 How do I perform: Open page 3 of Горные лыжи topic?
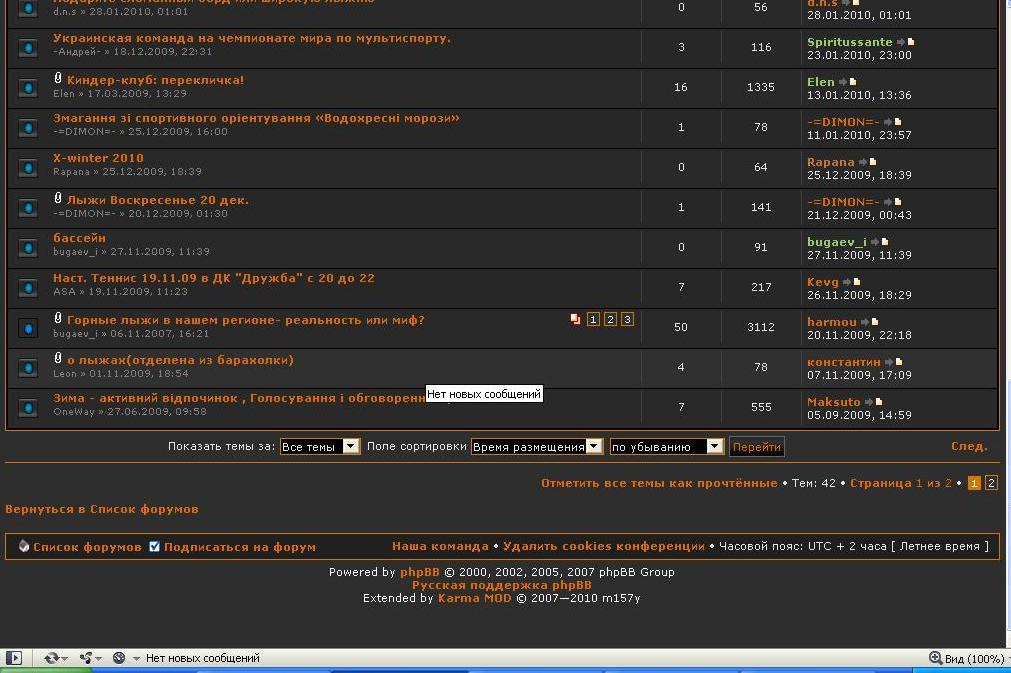[x=627, y=320]
